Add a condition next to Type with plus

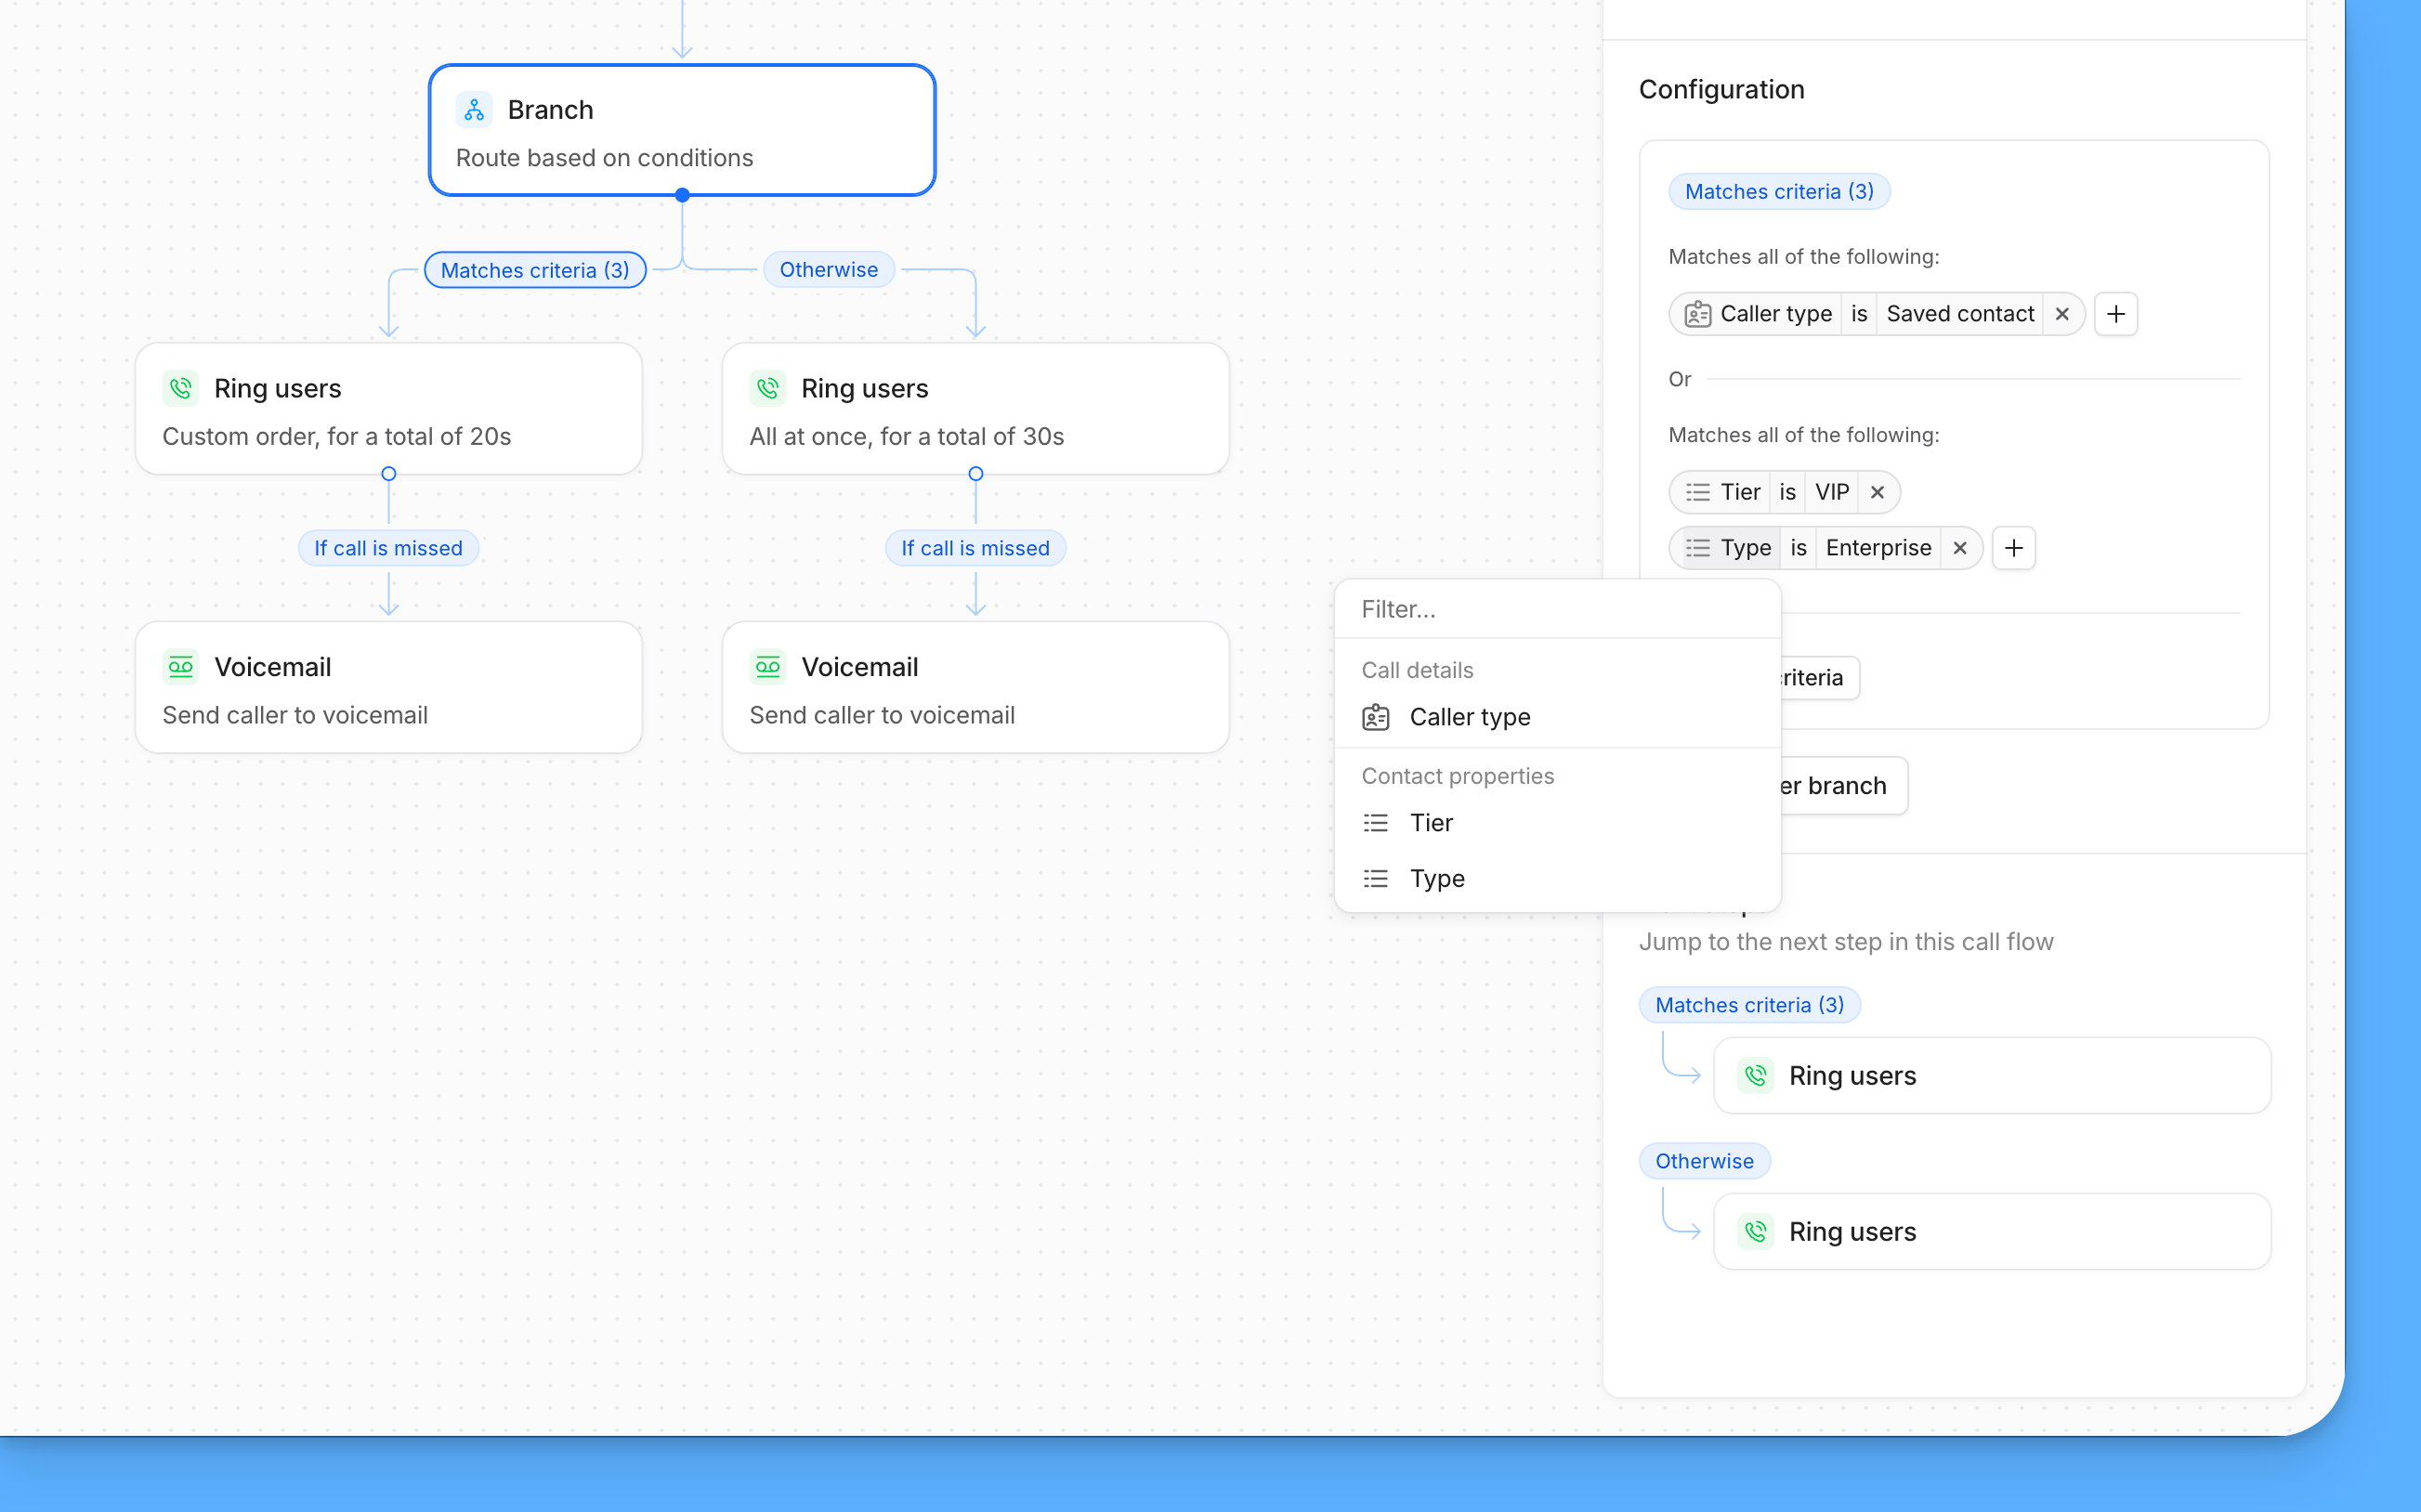click(2014, 548)
